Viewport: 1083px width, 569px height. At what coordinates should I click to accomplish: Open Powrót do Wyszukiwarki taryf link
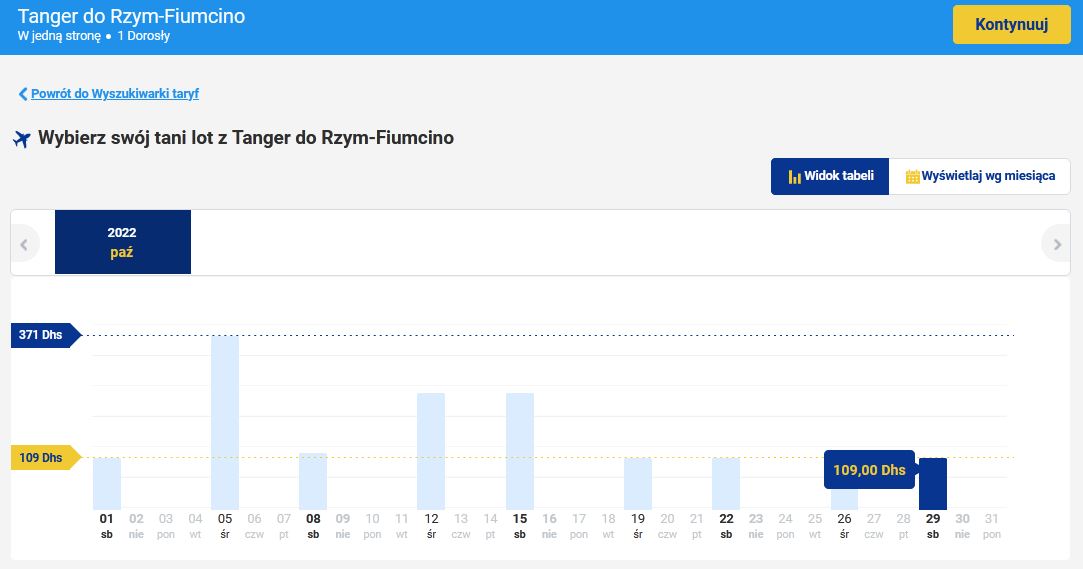pos(115,94)
